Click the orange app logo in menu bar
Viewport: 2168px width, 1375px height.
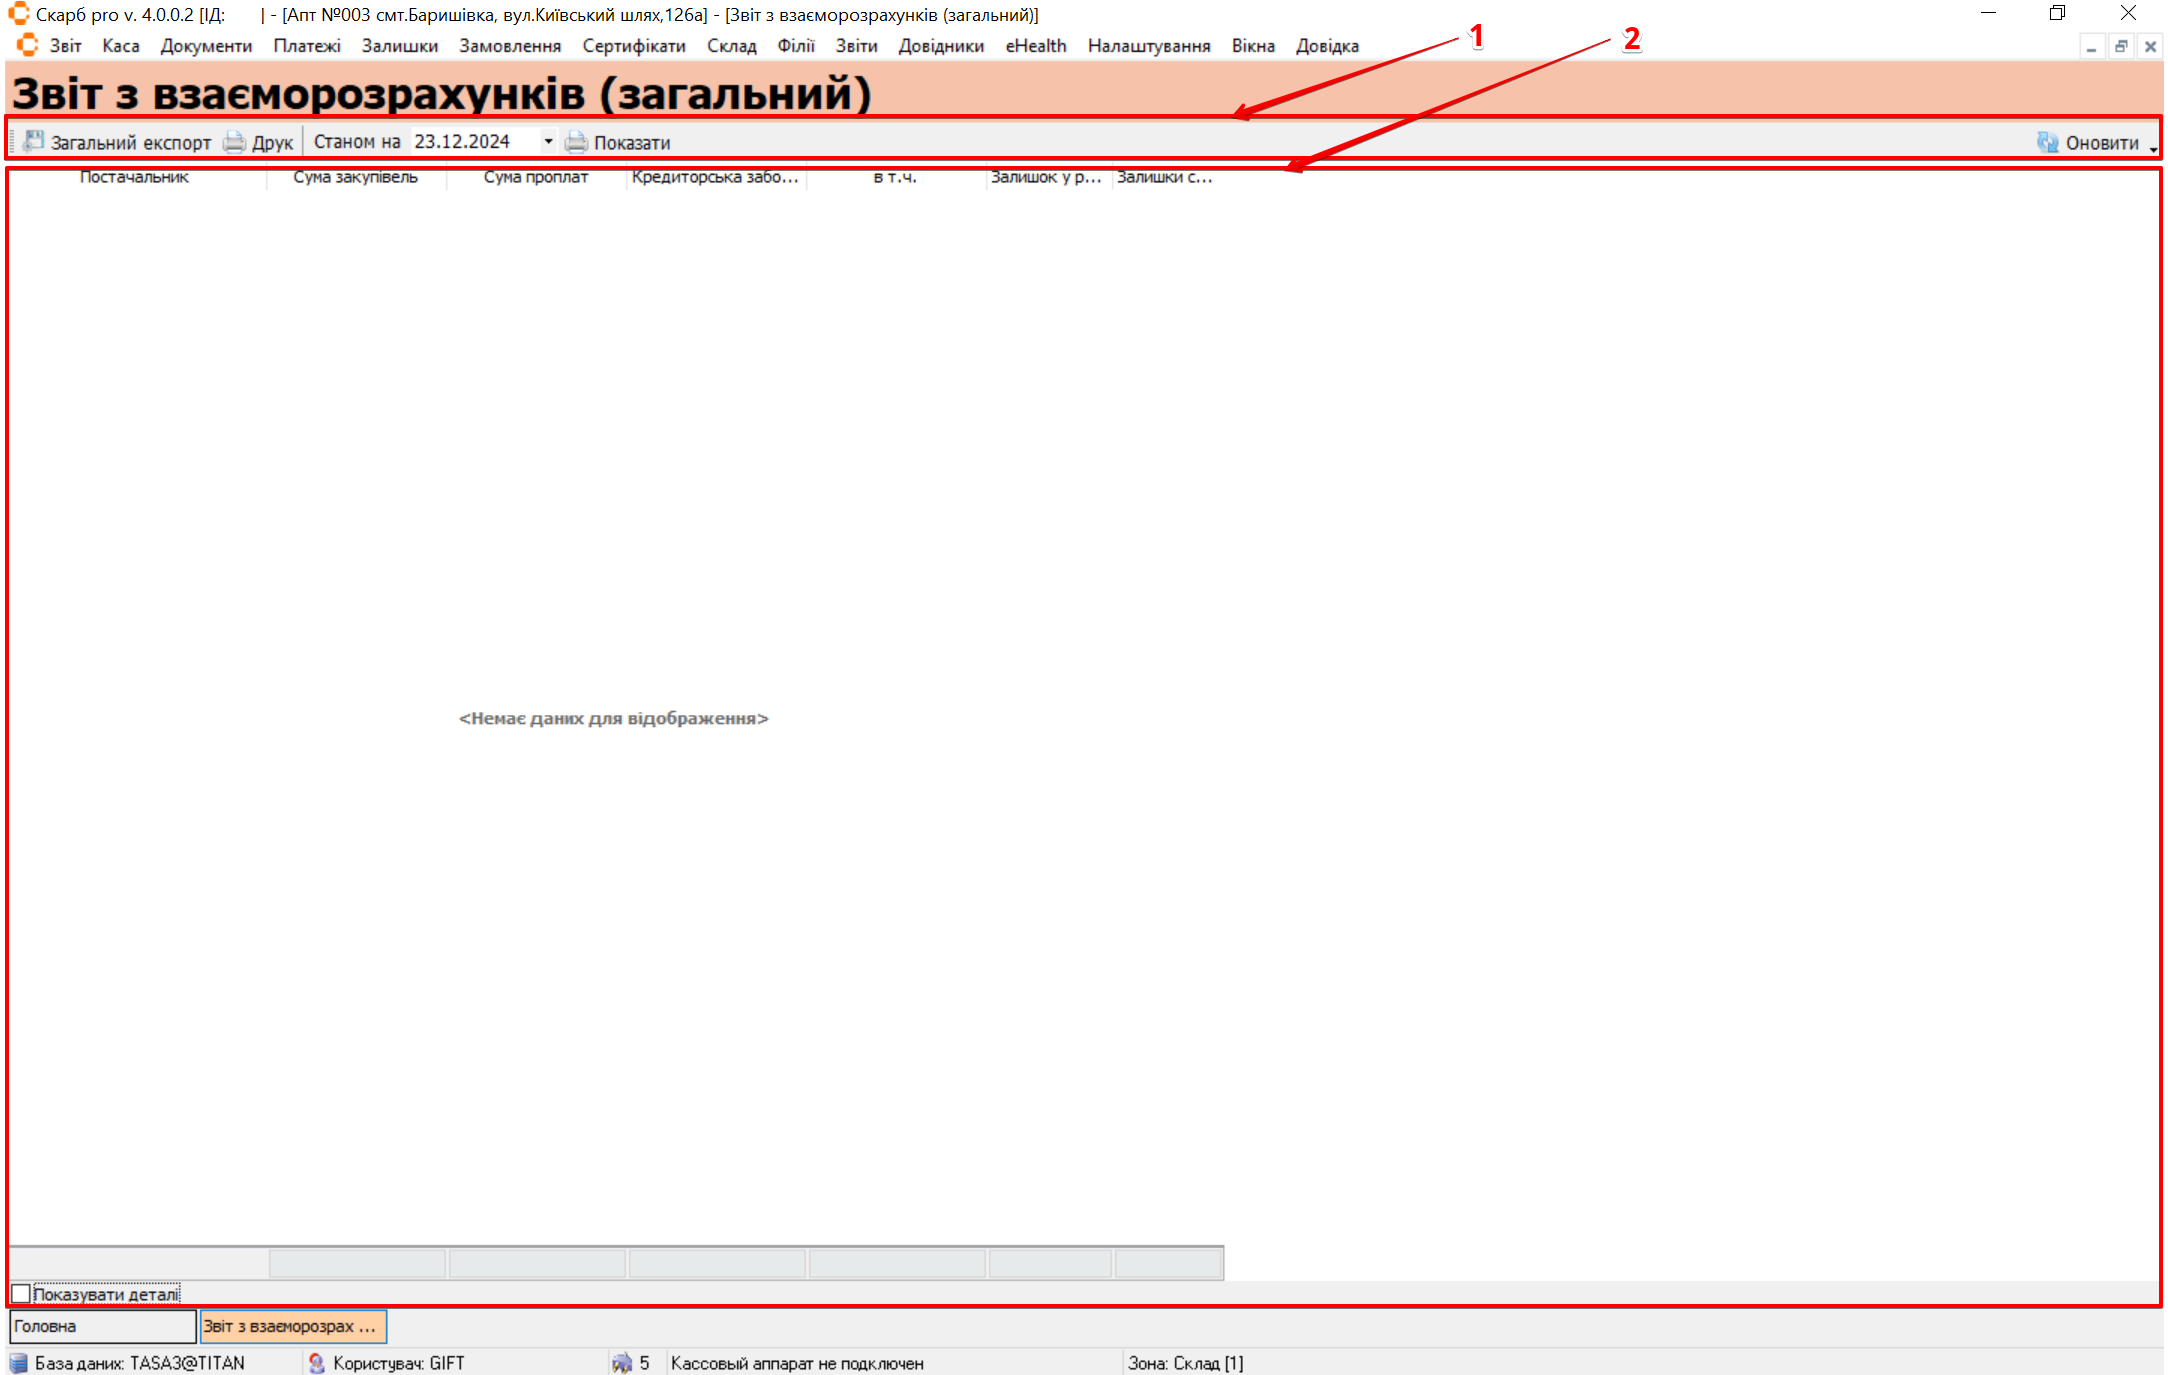point(27,45)
